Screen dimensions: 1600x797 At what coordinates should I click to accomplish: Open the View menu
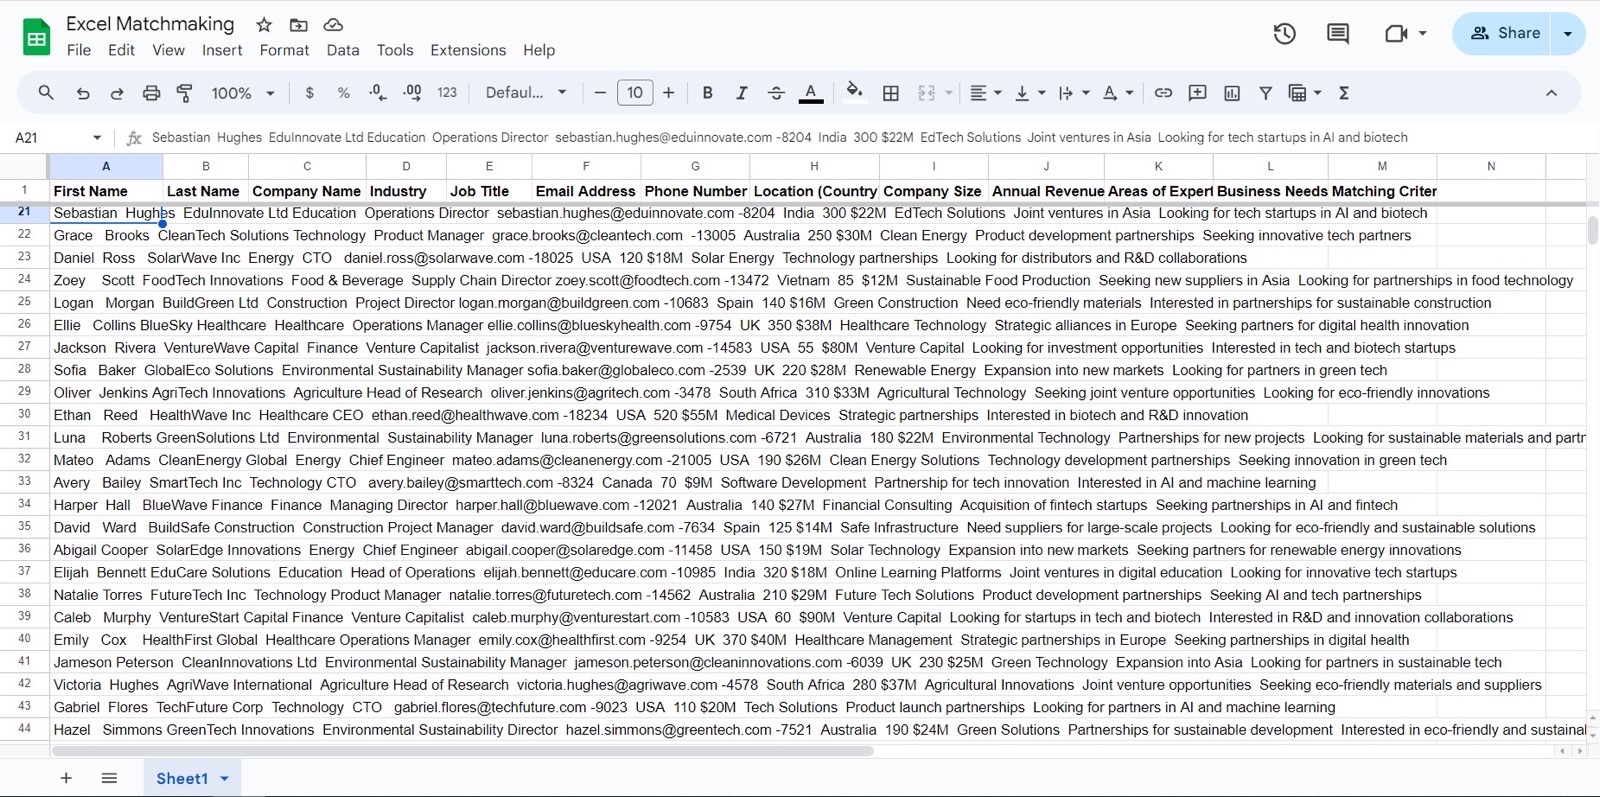pyautogui.click(x=168, y=50)
